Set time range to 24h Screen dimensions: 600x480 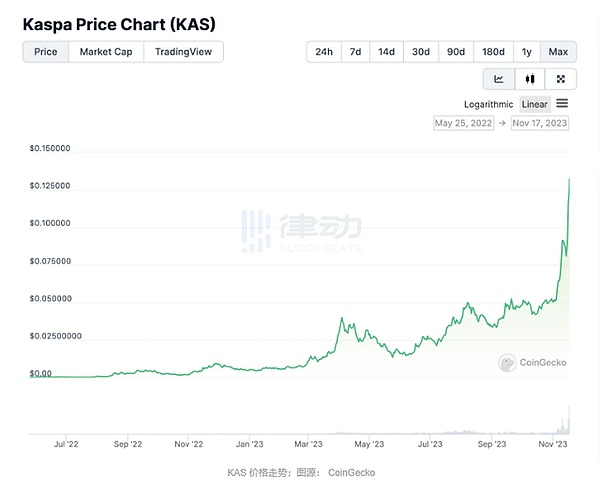(324, 52)
